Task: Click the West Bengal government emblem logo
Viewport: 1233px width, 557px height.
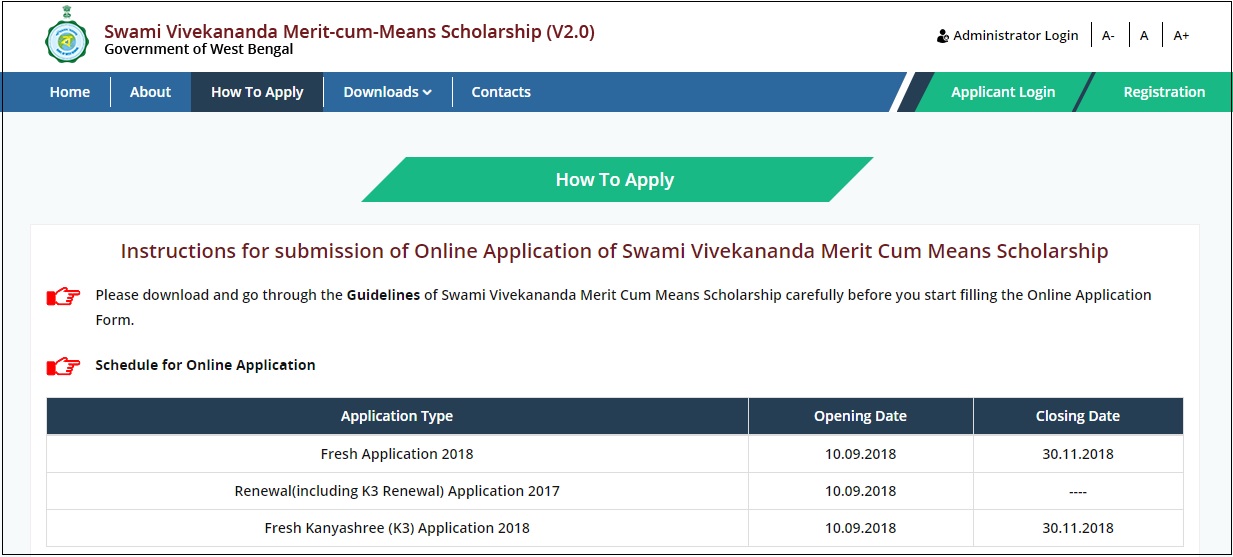Action: pyautogui.click(x=66, y=39)
